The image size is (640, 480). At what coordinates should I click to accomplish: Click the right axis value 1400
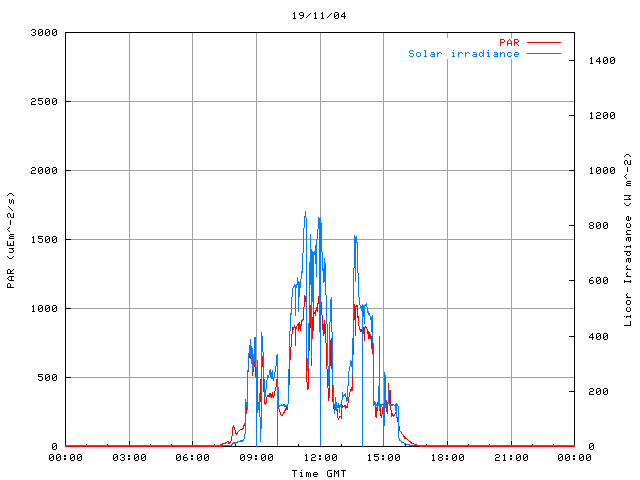point(602,61)
